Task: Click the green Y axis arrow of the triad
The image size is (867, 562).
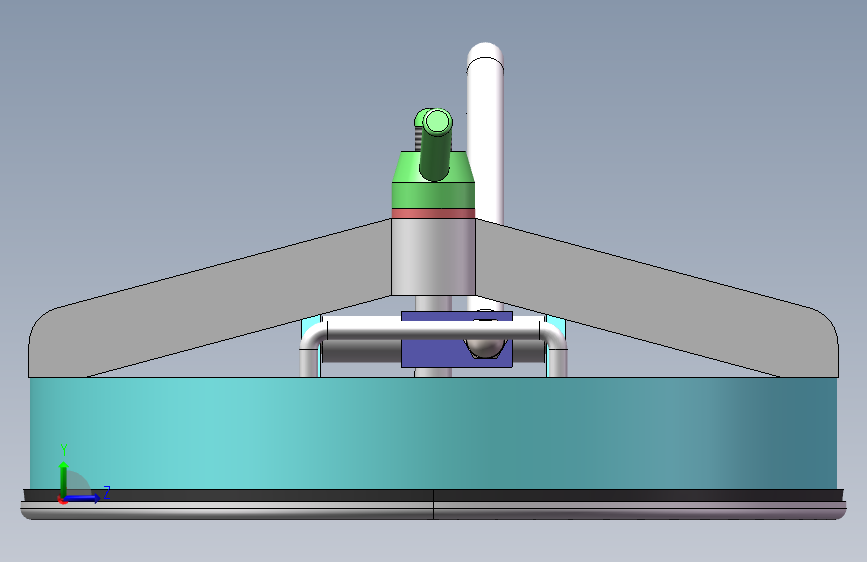Action: pyautogui.click(x=63, y=479)
